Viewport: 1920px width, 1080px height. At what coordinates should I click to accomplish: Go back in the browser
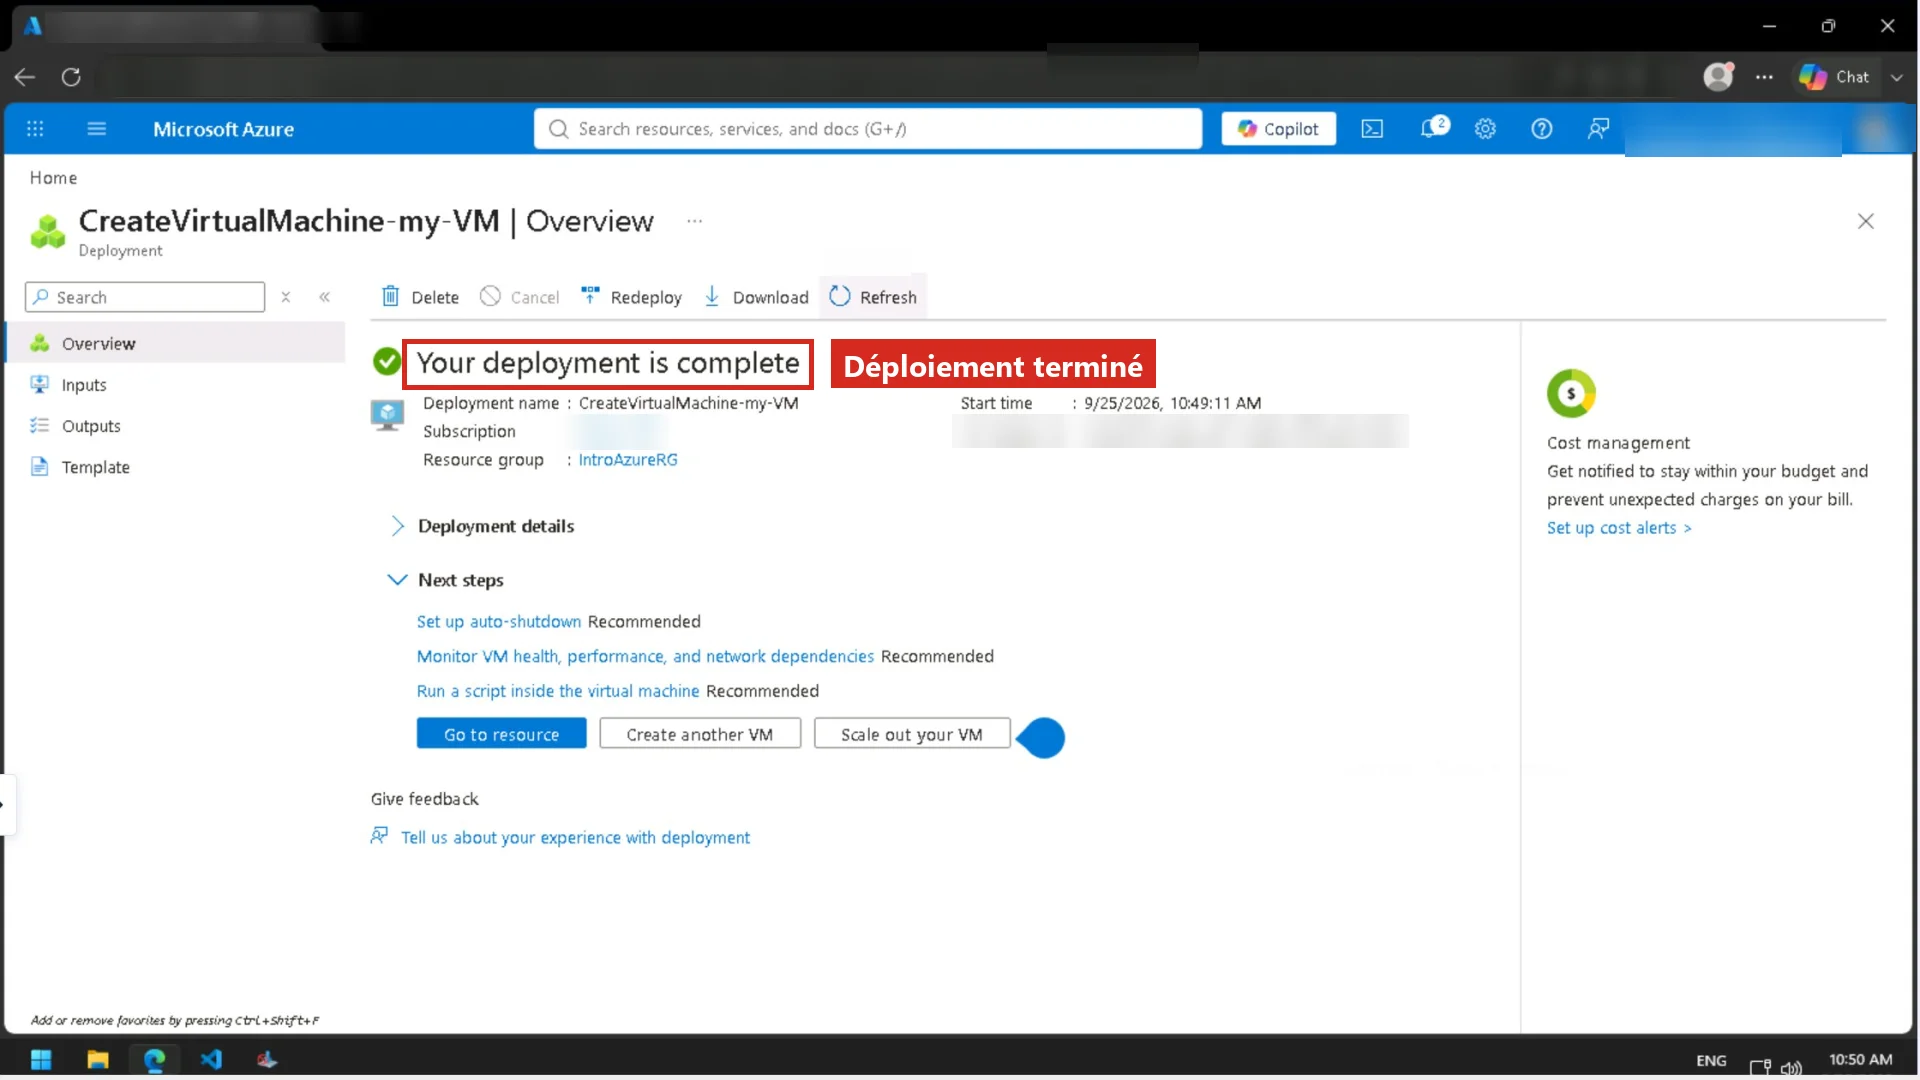pos(25,77)
